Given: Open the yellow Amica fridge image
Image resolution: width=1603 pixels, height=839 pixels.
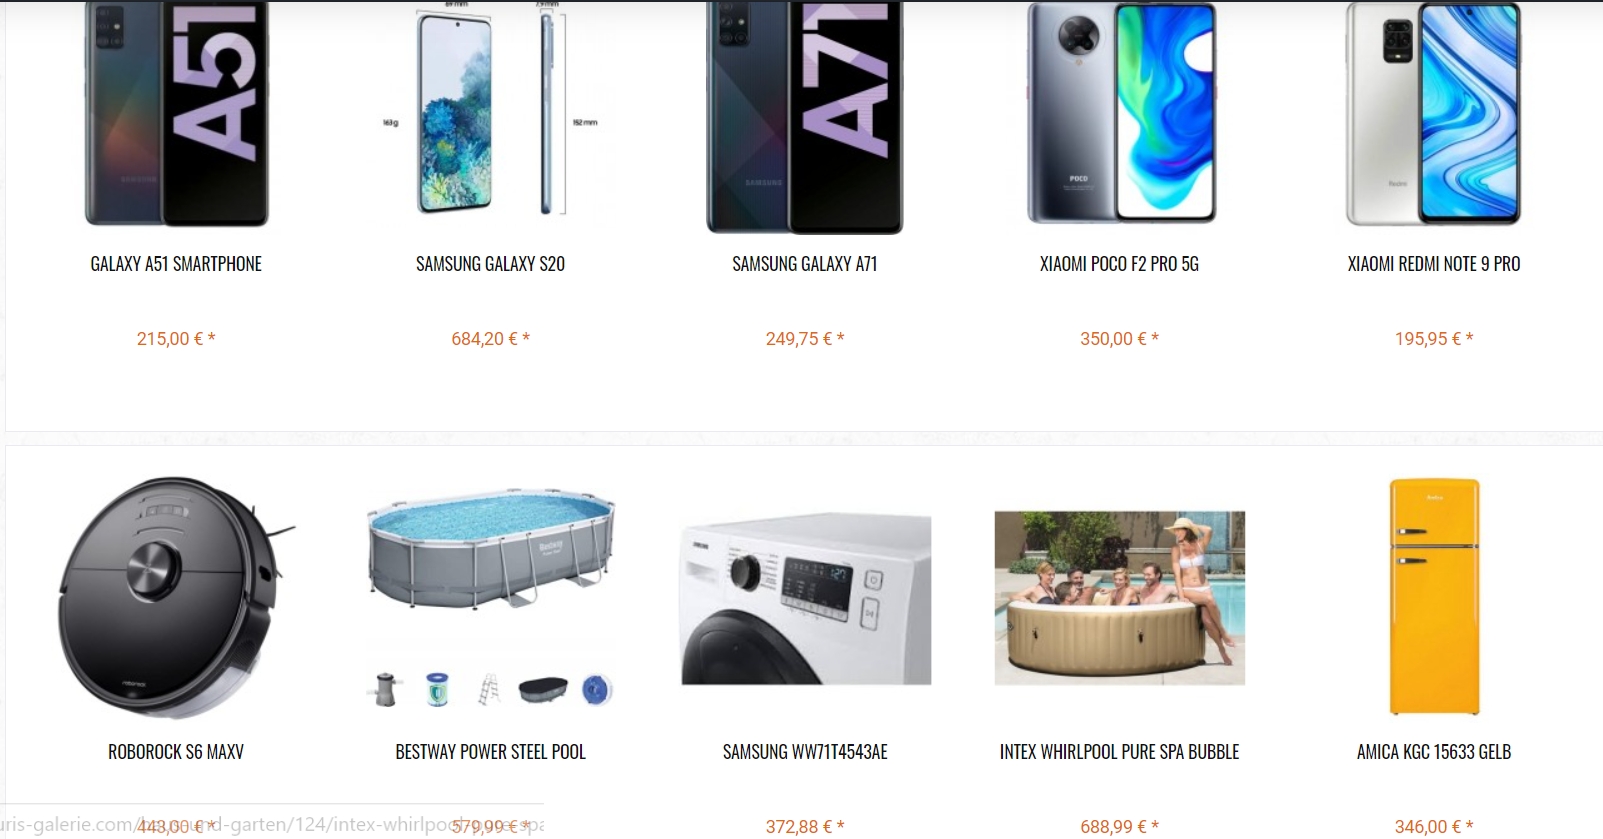Looking at the screenshot, I should pyautogui.click(x=1434, y=596).
